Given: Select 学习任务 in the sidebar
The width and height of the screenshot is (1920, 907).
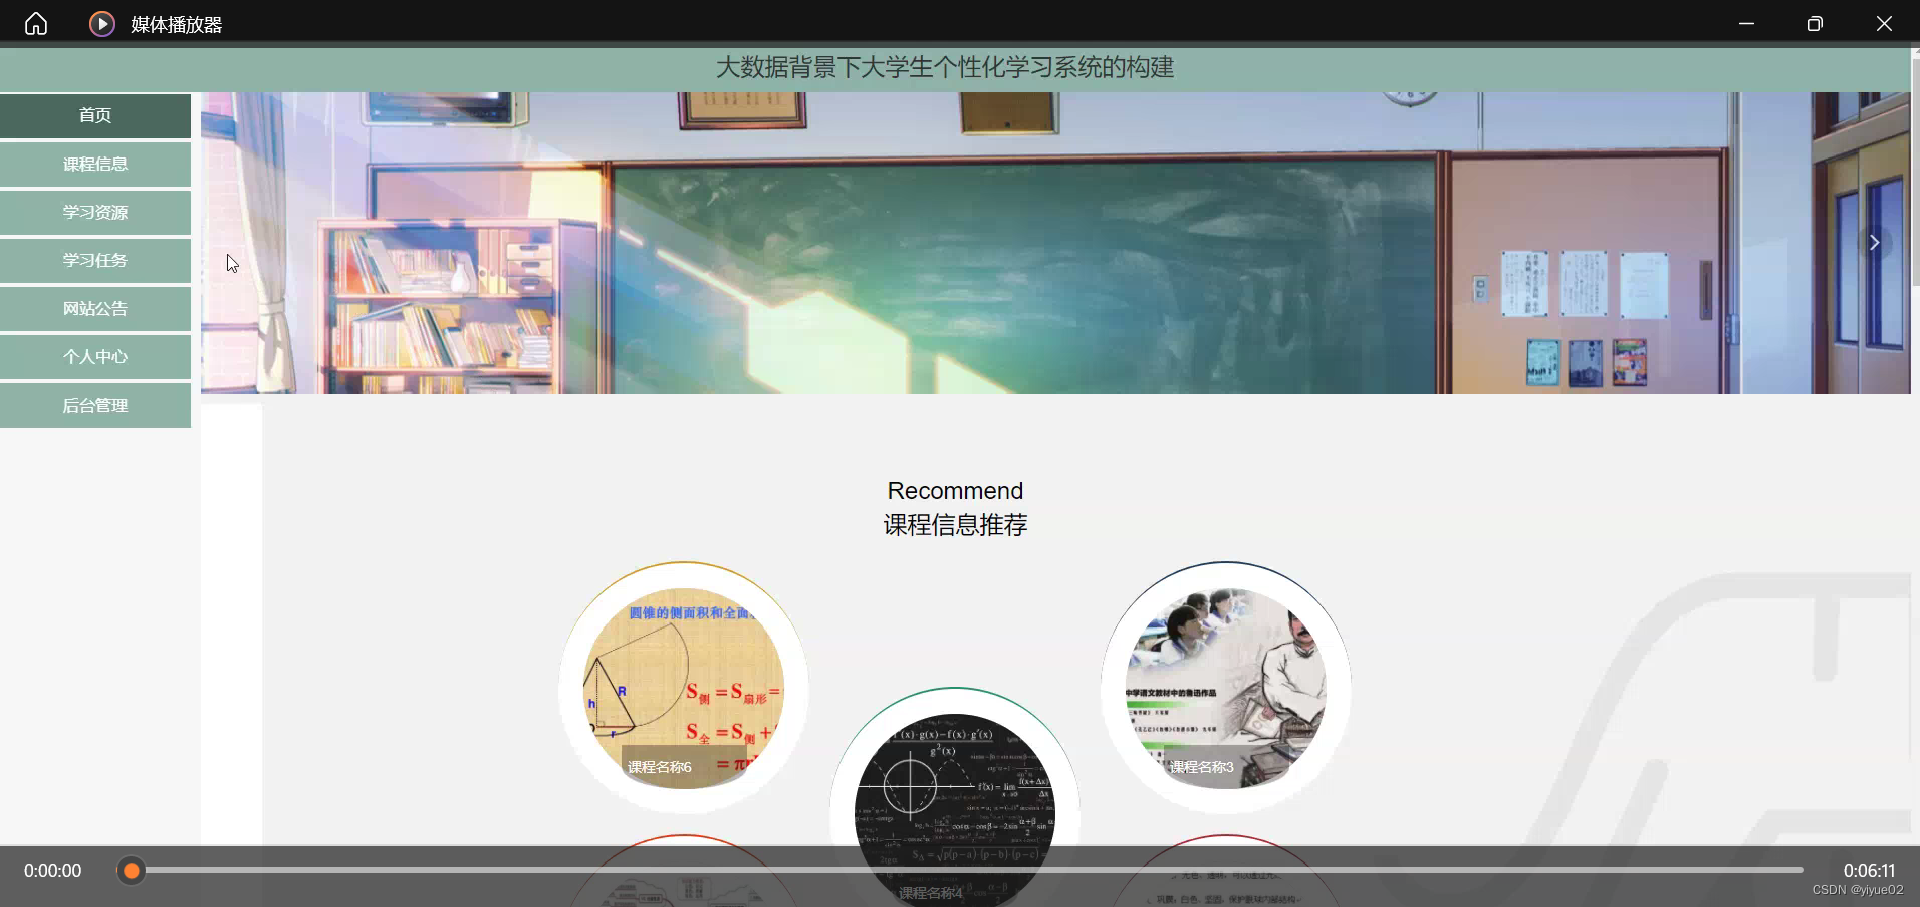Looking at the screenshot, I should tap(95, 260).
